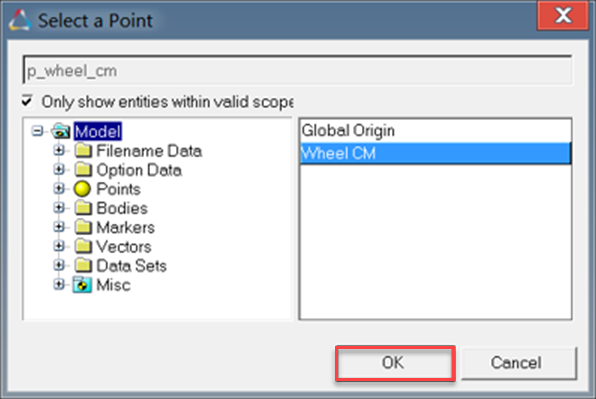The height and width of the screenshot is (399, 596).
Task: Click the Markers folder icon
Action: tap(83, 227)
